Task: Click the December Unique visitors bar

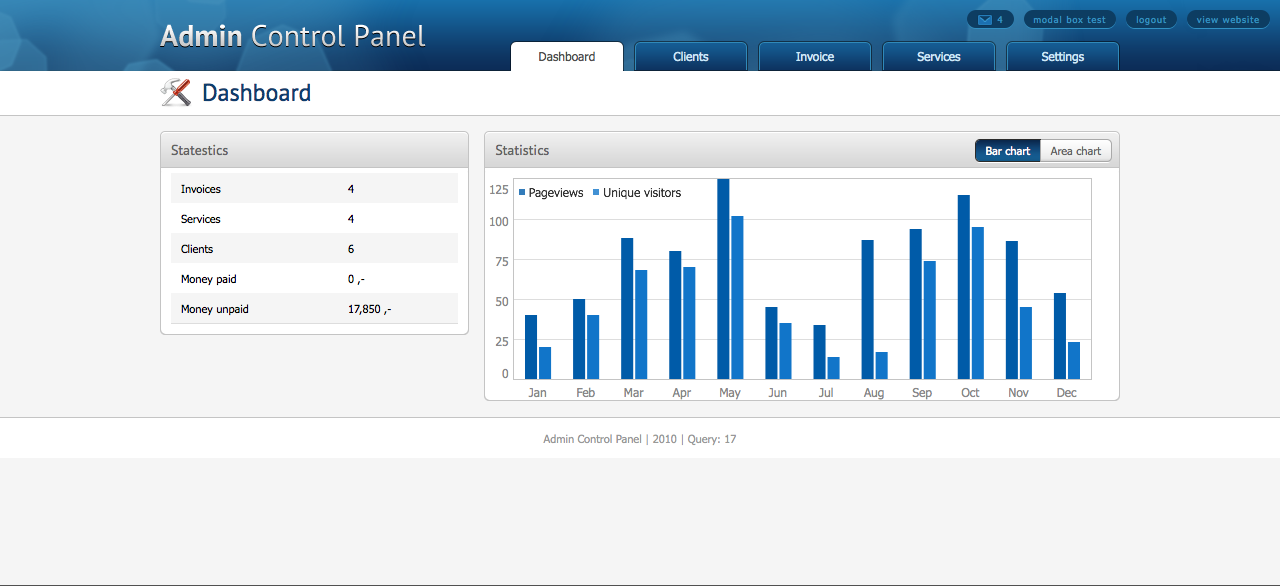Action: [x=1074, y=360]
